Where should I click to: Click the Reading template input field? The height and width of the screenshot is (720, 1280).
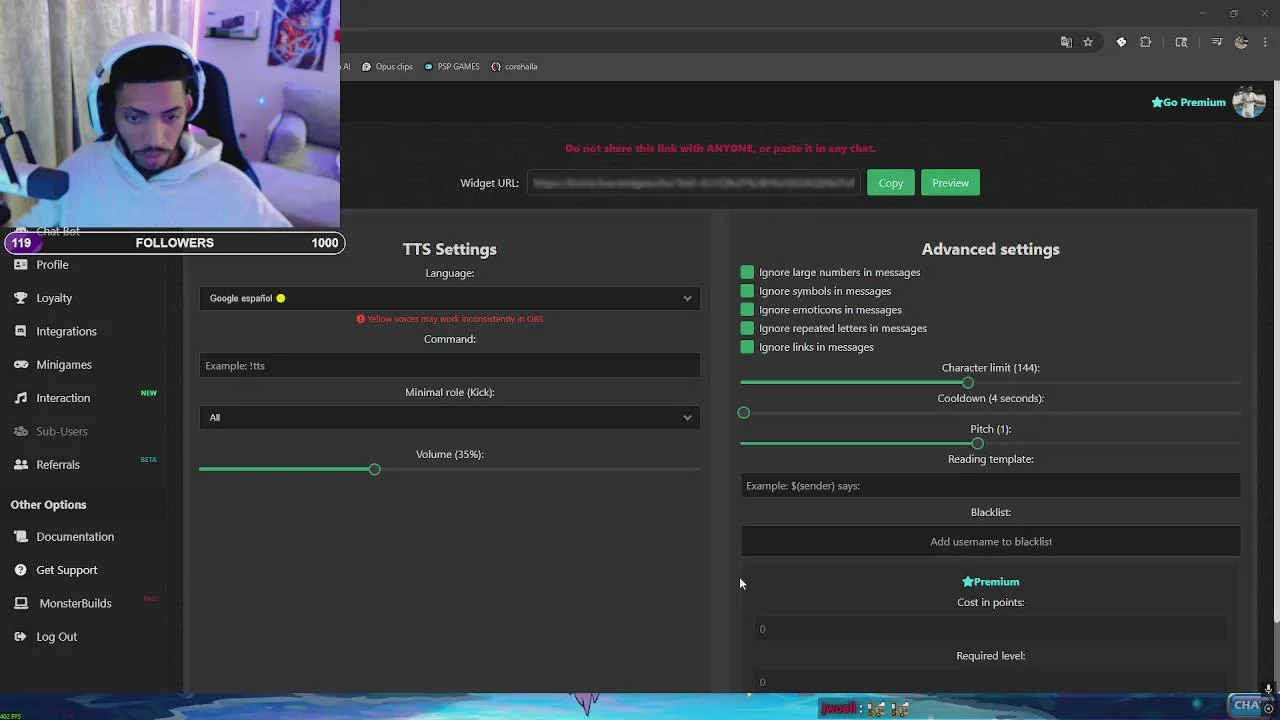990,486
